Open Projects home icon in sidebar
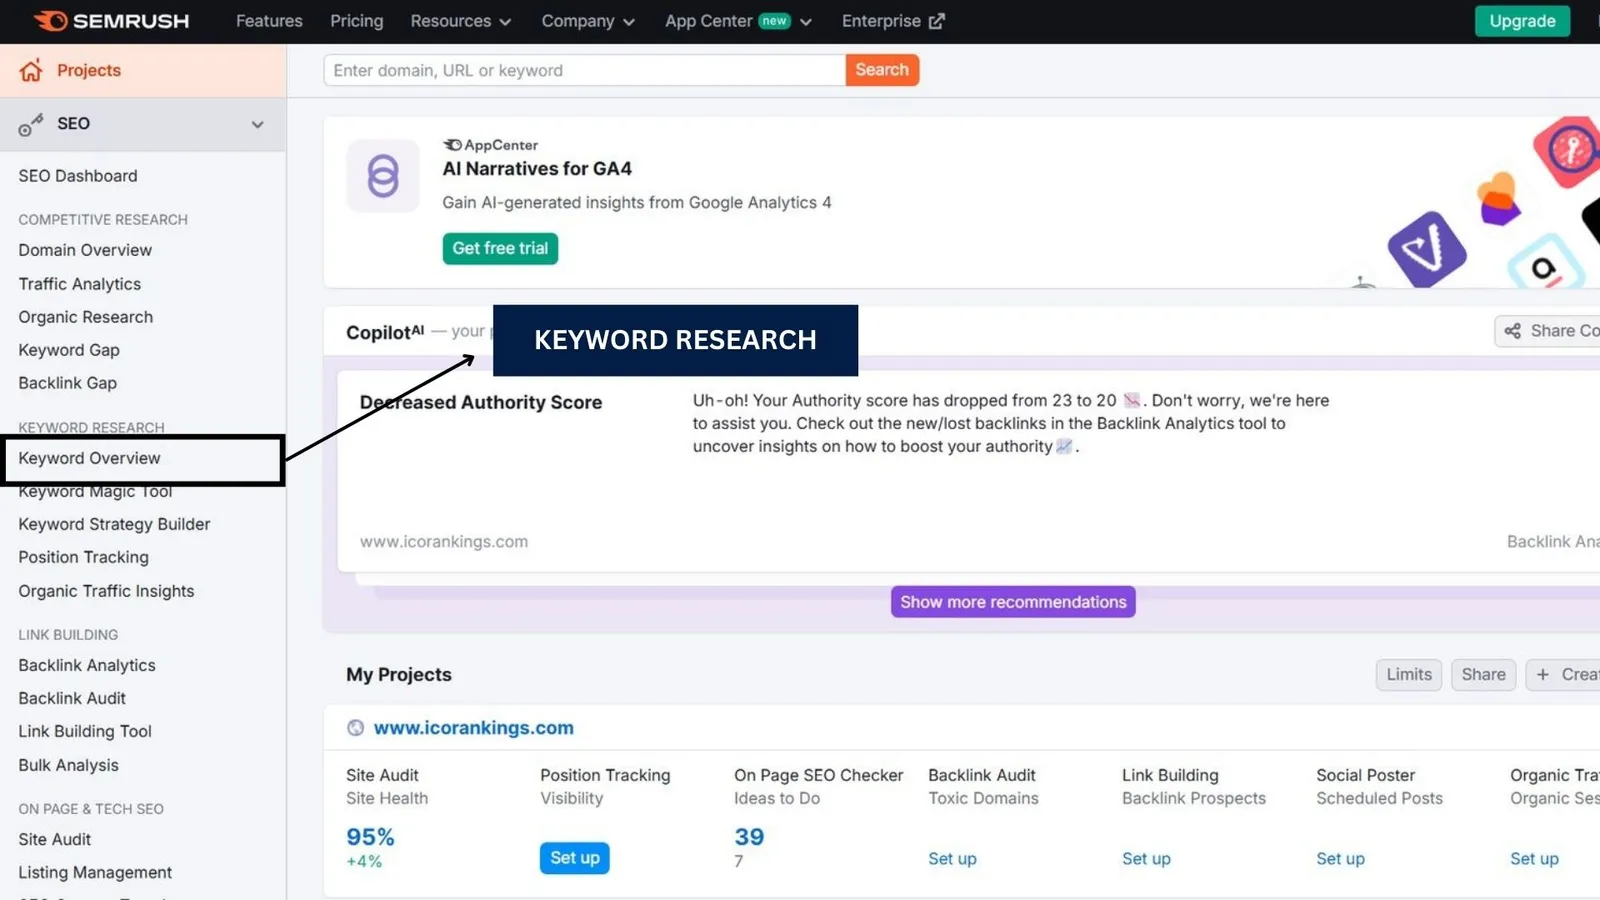This screenshot has width=1600, height=900. (x=31, y=70)
